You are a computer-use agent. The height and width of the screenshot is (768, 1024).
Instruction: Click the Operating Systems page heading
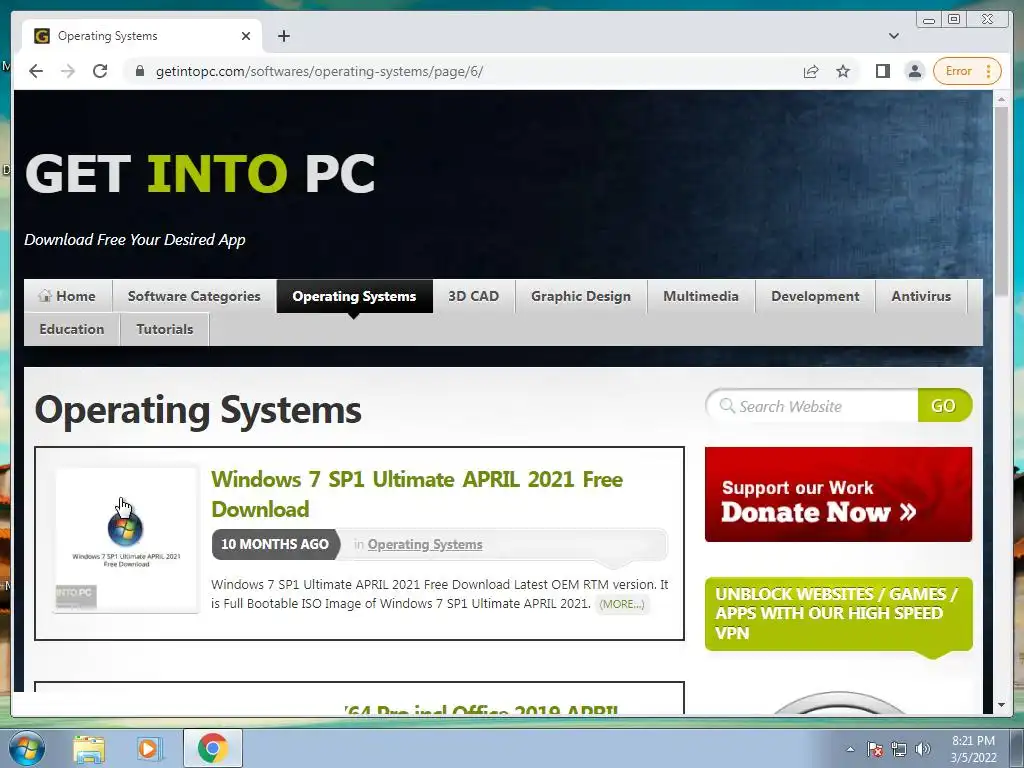tap(198, 410)
